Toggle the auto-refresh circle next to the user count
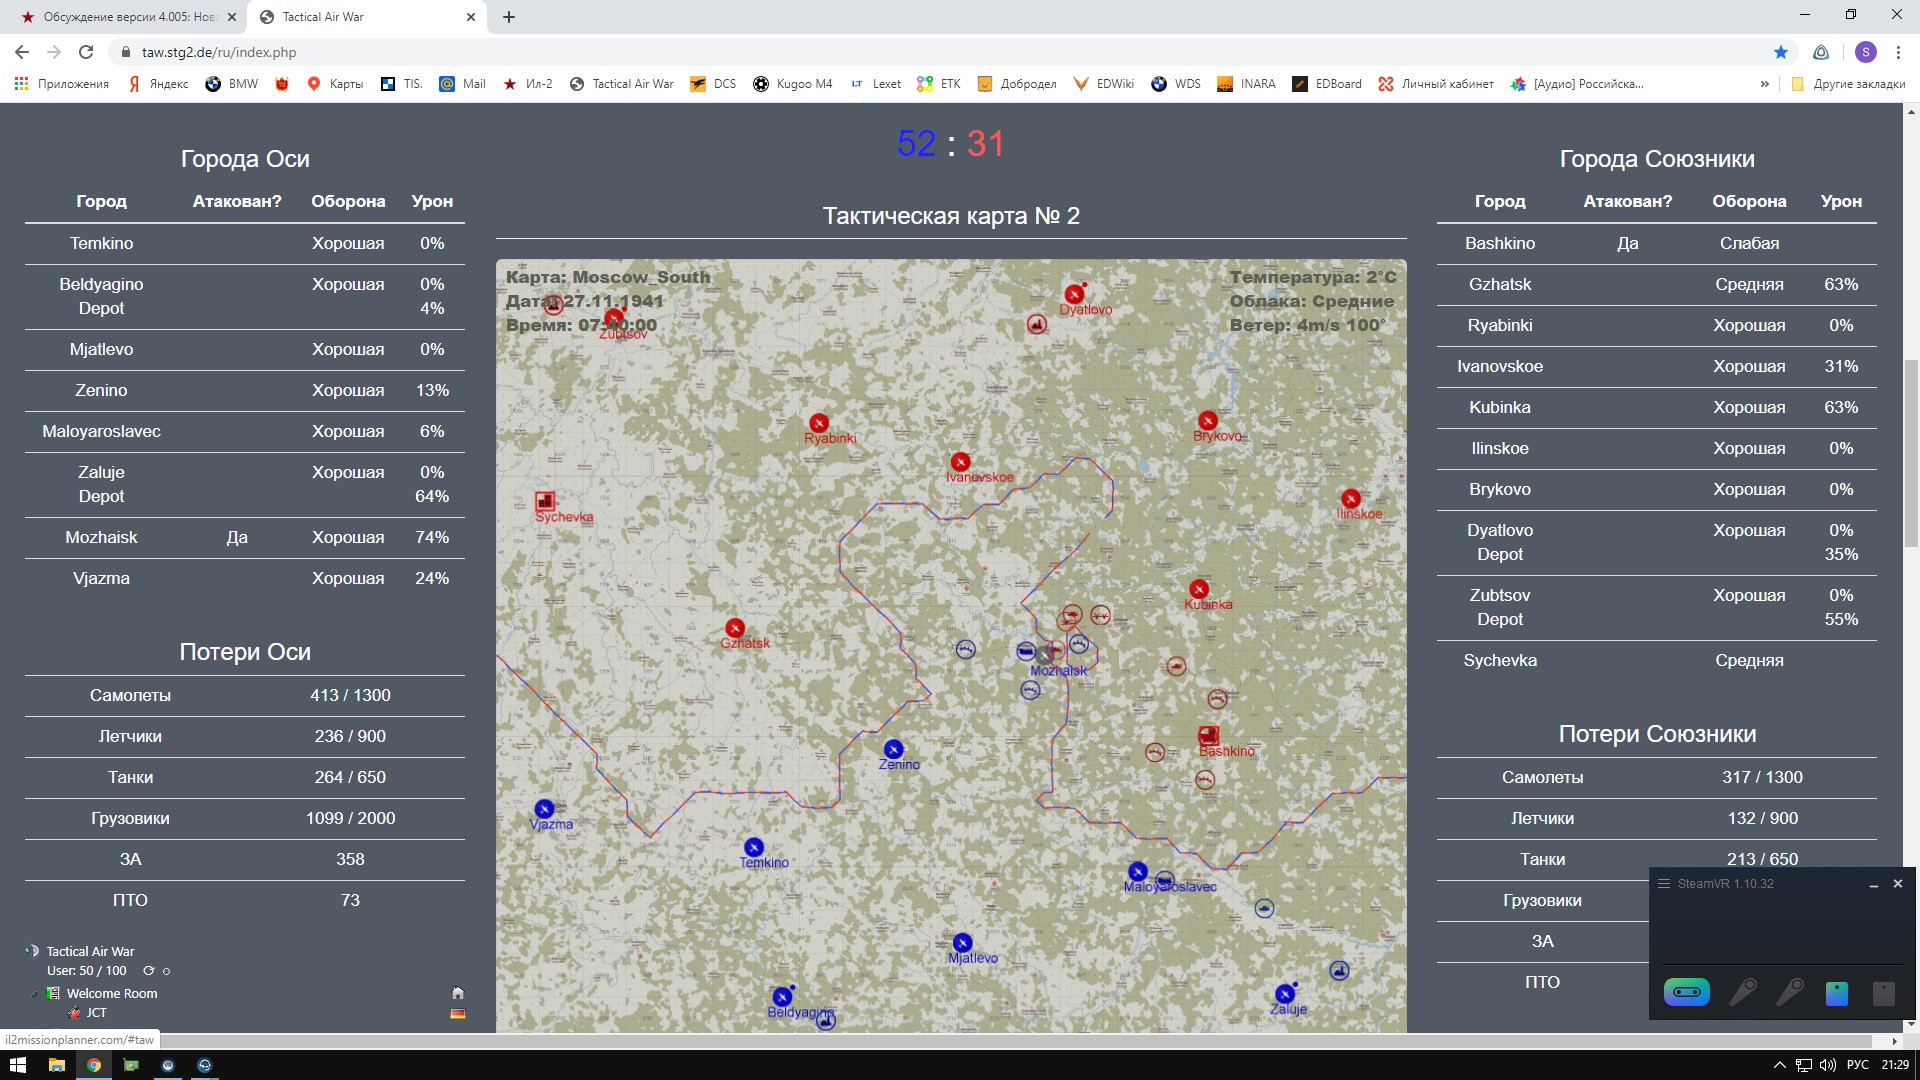Screen dimensions: 1920x1080 [x=167, y=971]
